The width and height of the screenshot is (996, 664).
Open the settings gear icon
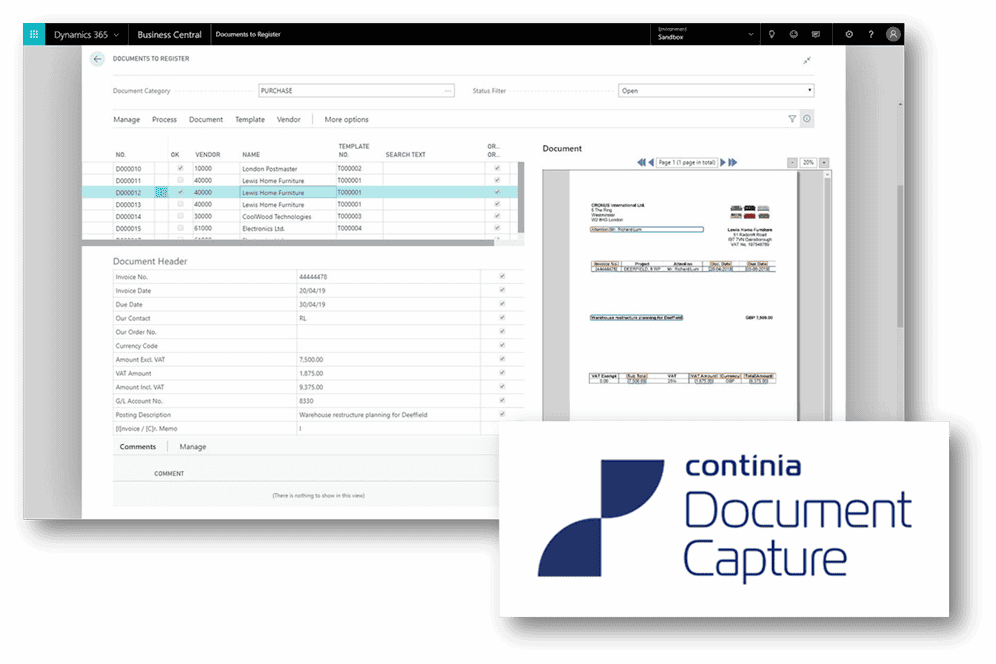849,34
